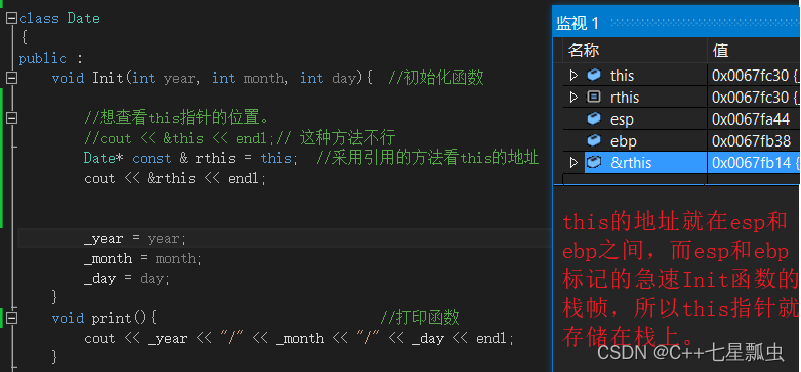Click the //打印函数 comment
This screenshot has width=801, height=372.
420,318
